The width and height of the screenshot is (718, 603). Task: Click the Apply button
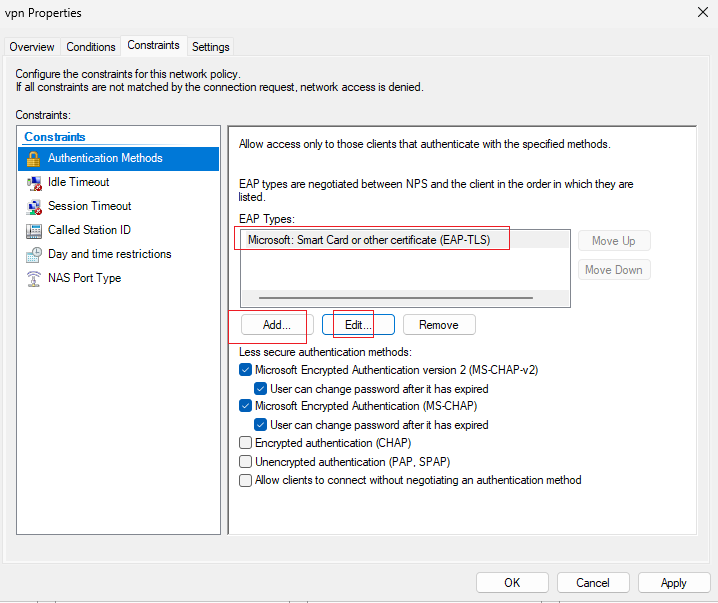674,583
